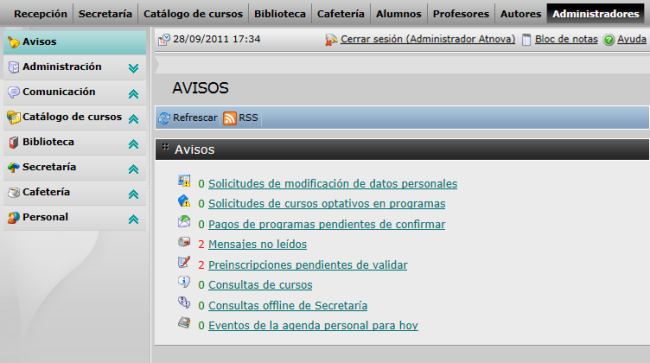Collapse the Administración section chevron

133,68
